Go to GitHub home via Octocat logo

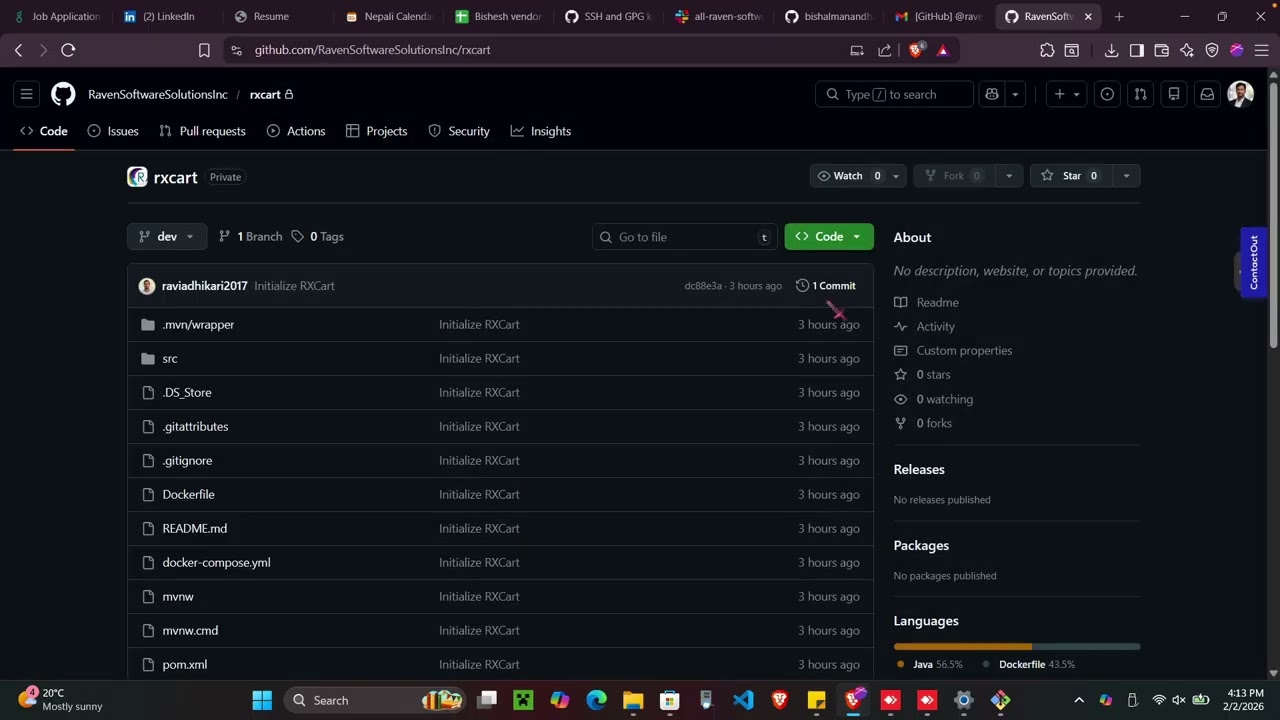pos(63,94)
